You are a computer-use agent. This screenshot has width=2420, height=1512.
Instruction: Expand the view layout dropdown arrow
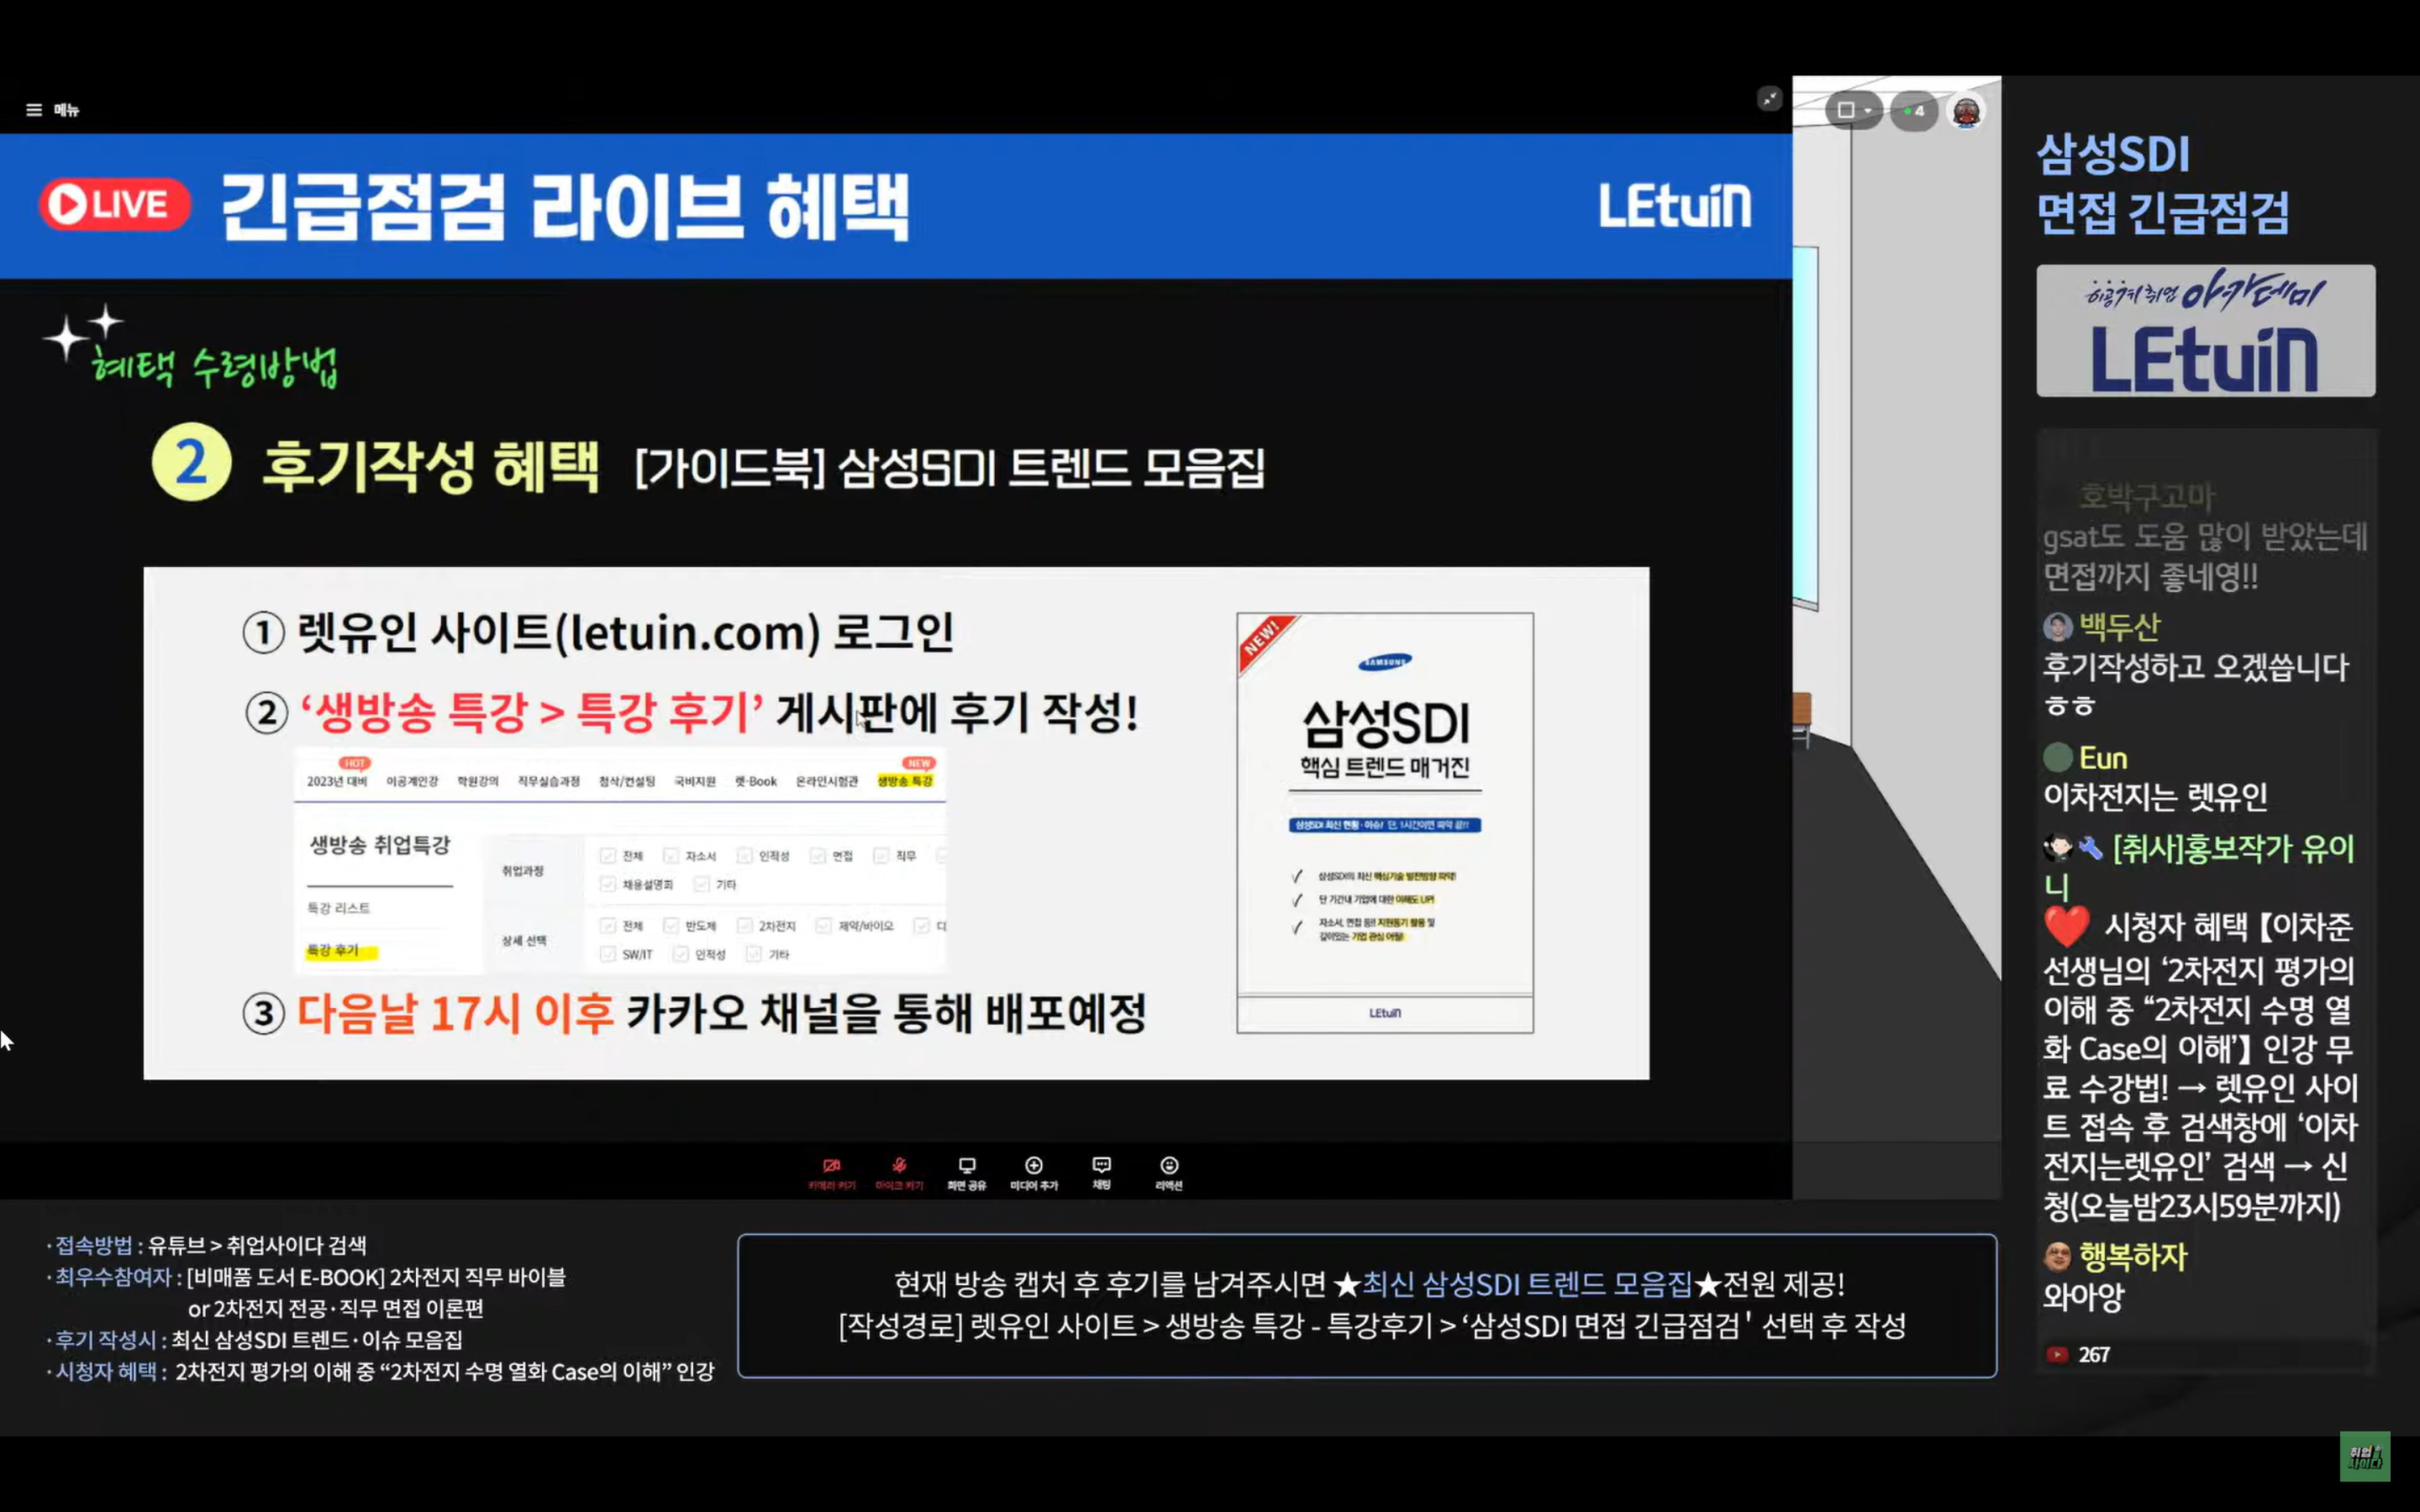click(1867, 112)
